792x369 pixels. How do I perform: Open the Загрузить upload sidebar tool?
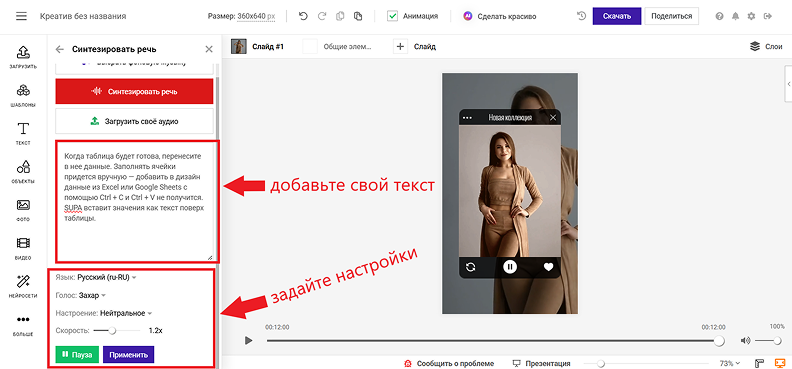click(x=23, y=57)
